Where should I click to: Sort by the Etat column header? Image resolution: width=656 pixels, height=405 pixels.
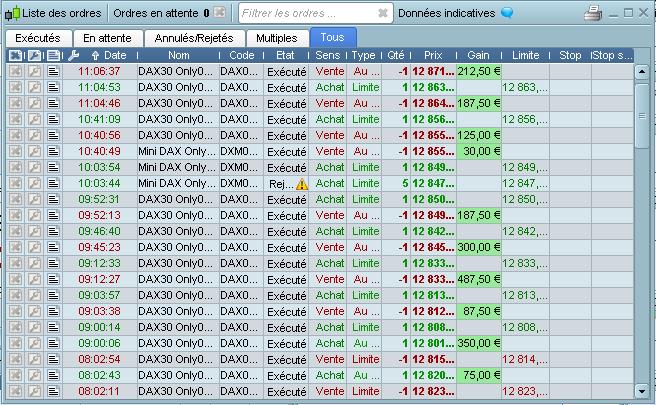pyautogui.click(x=285, y=55)
